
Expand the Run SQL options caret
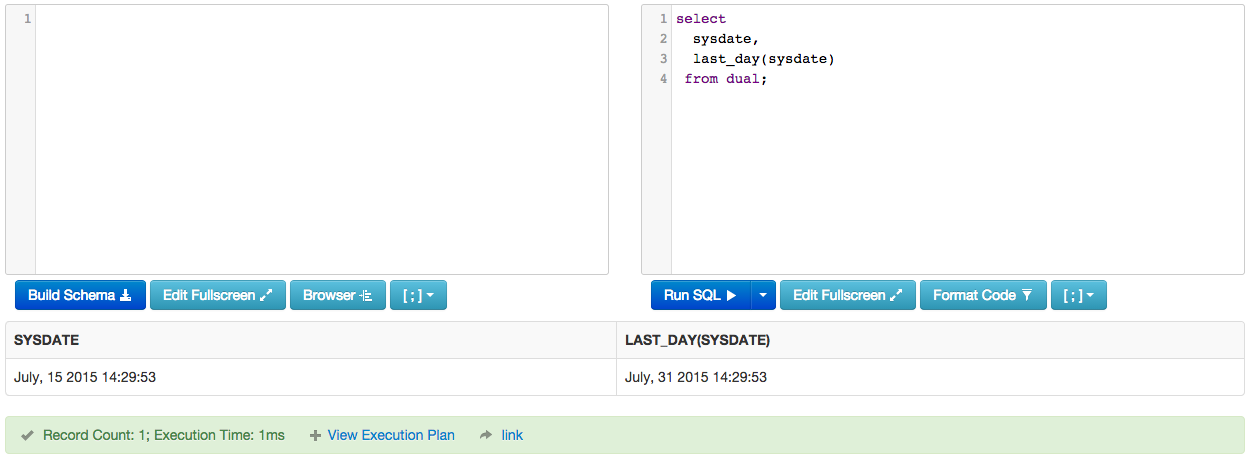tap(763, 295)
